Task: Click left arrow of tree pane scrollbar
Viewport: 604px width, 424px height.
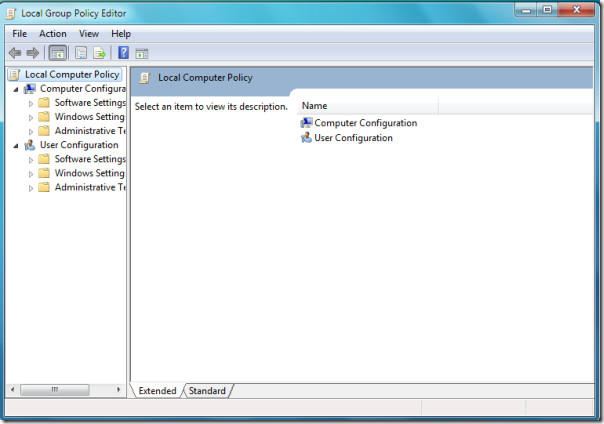Action: click(13, 389)
